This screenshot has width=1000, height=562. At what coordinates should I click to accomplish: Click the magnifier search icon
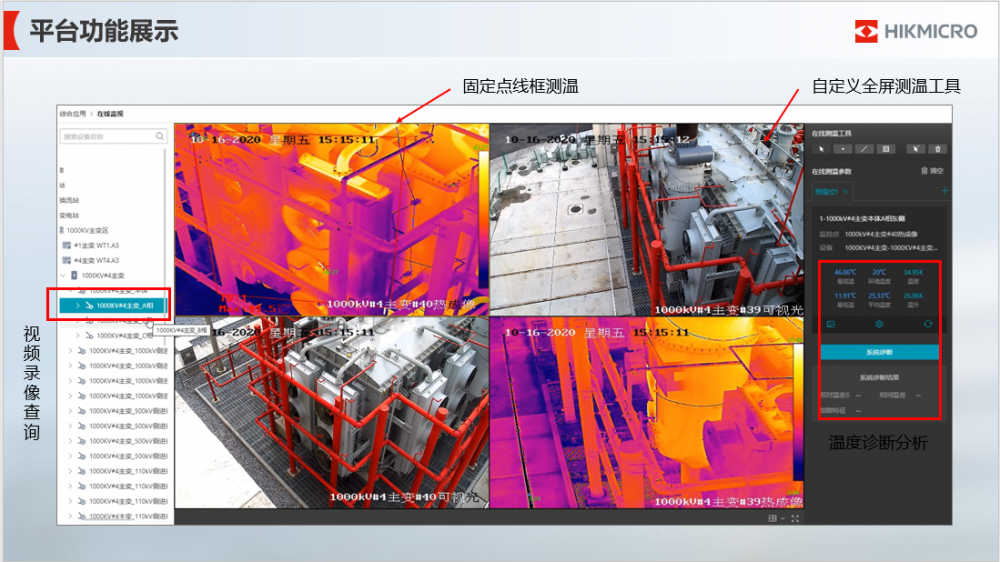click(x=159, y=136)
